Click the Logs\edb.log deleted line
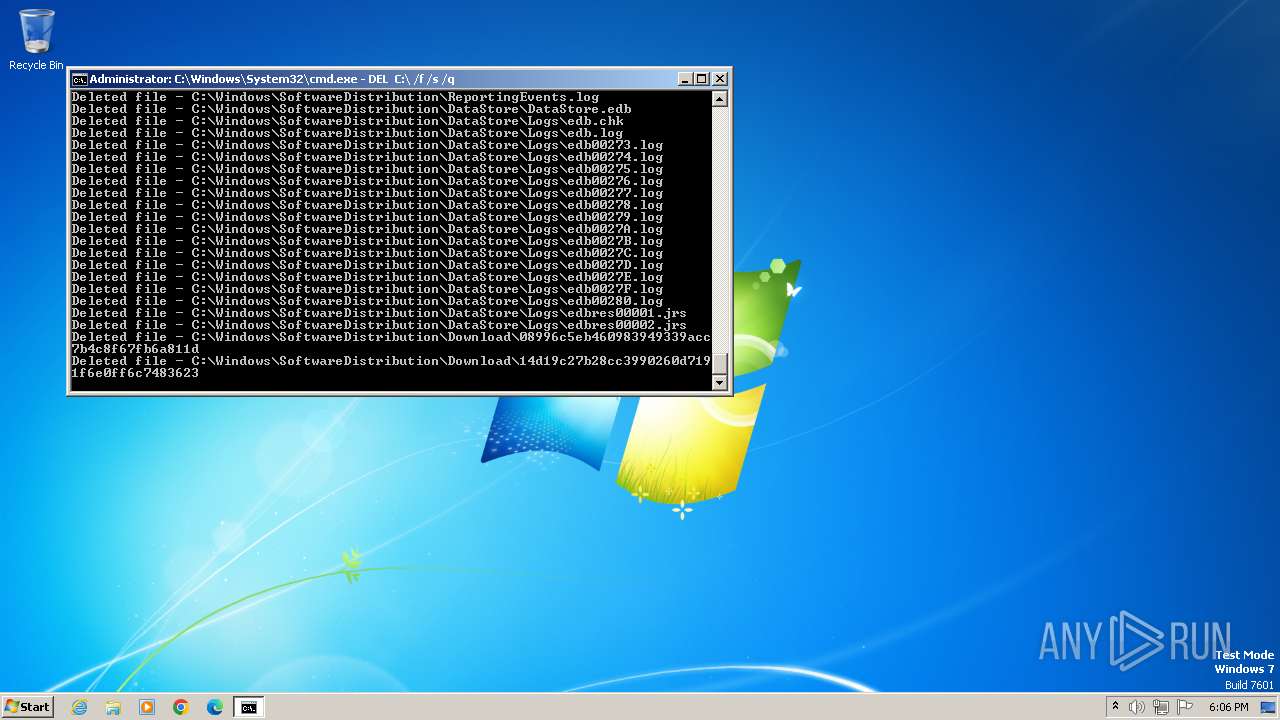 [x=347, y=133]
